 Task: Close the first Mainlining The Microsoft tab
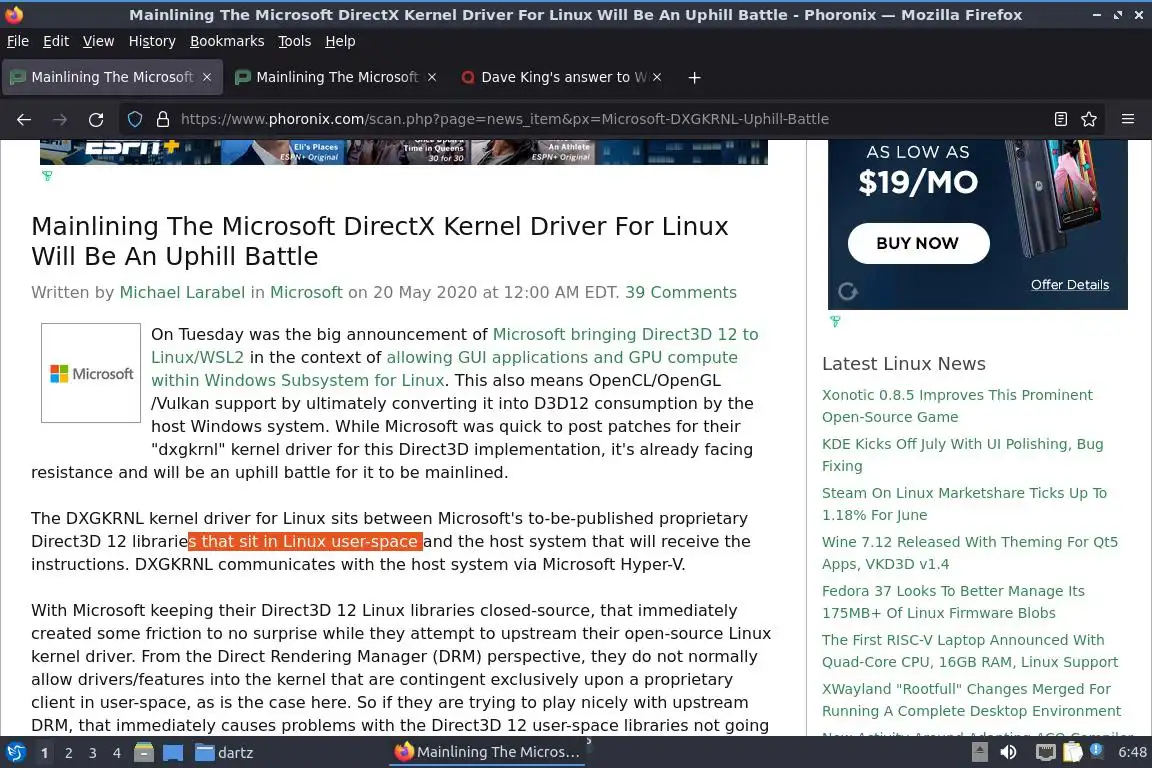(207, 77)
